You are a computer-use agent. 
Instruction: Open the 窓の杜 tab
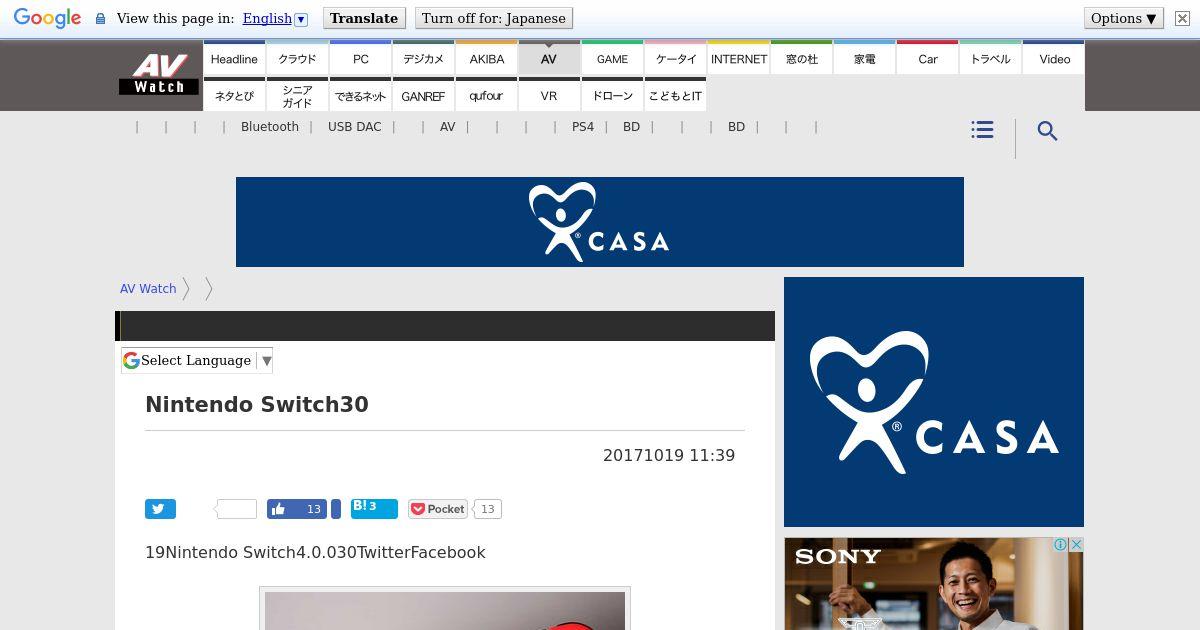click(802, 58)
